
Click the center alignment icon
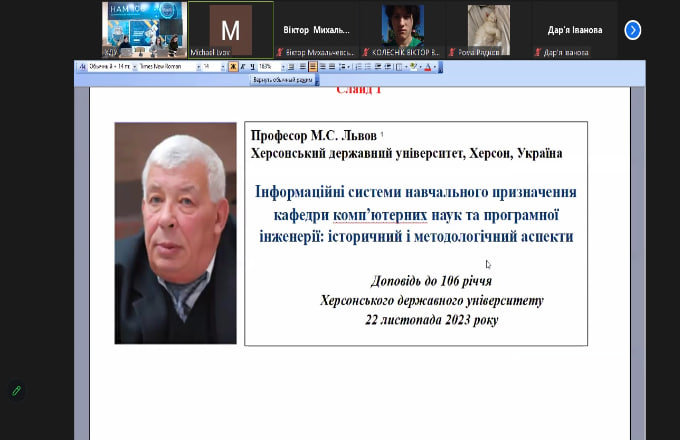(313, 67)
